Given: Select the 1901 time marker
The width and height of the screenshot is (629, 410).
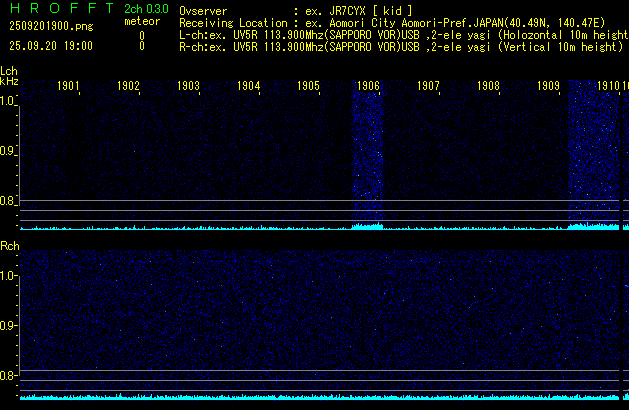Looking at the screenshot, I should (x=68, y=86).
